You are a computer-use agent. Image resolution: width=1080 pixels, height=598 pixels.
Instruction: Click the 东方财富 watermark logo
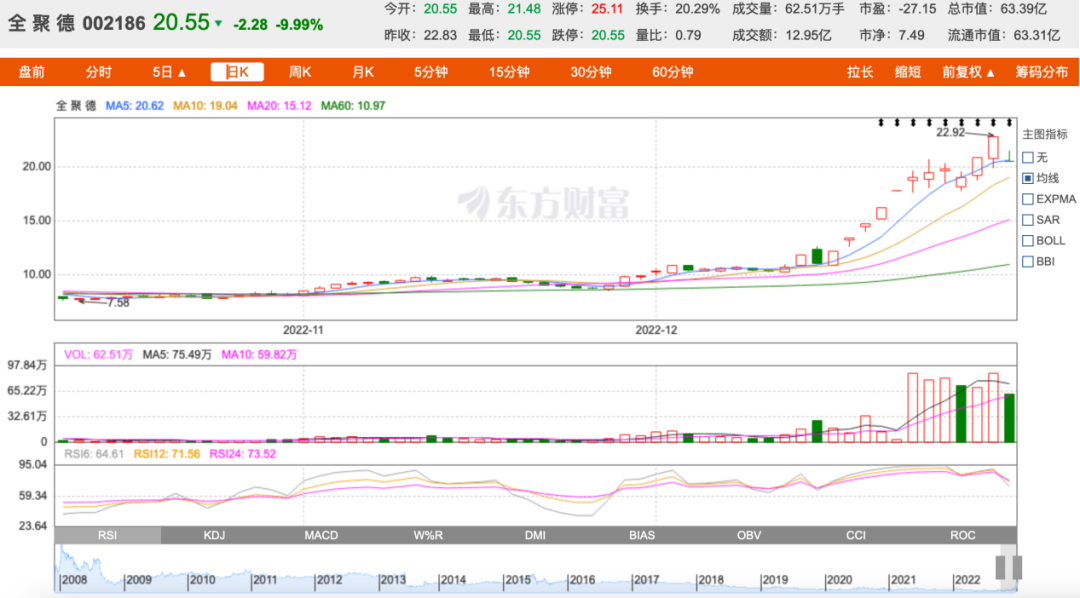(x=543, y=204)
